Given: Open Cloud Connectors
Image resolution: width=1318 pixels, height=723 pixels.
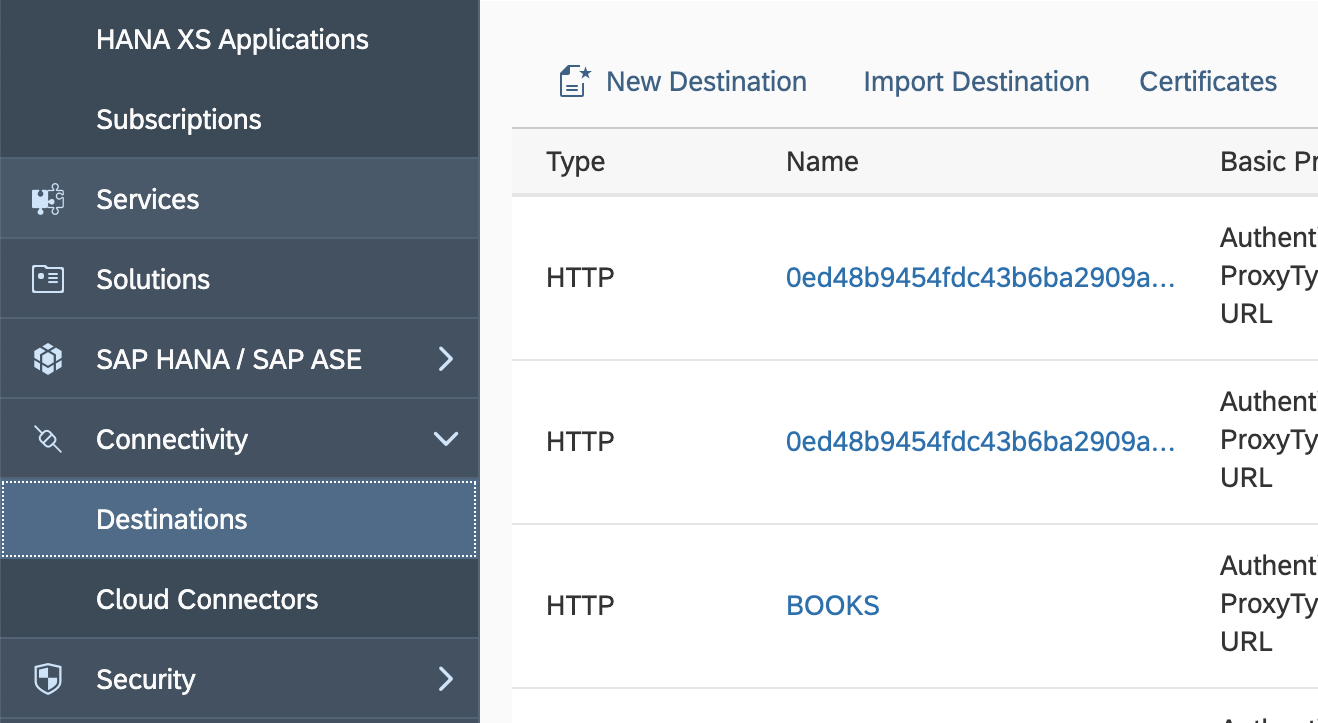Looking at the screenshot, I should pyautogui.click(x=206, y=599).
